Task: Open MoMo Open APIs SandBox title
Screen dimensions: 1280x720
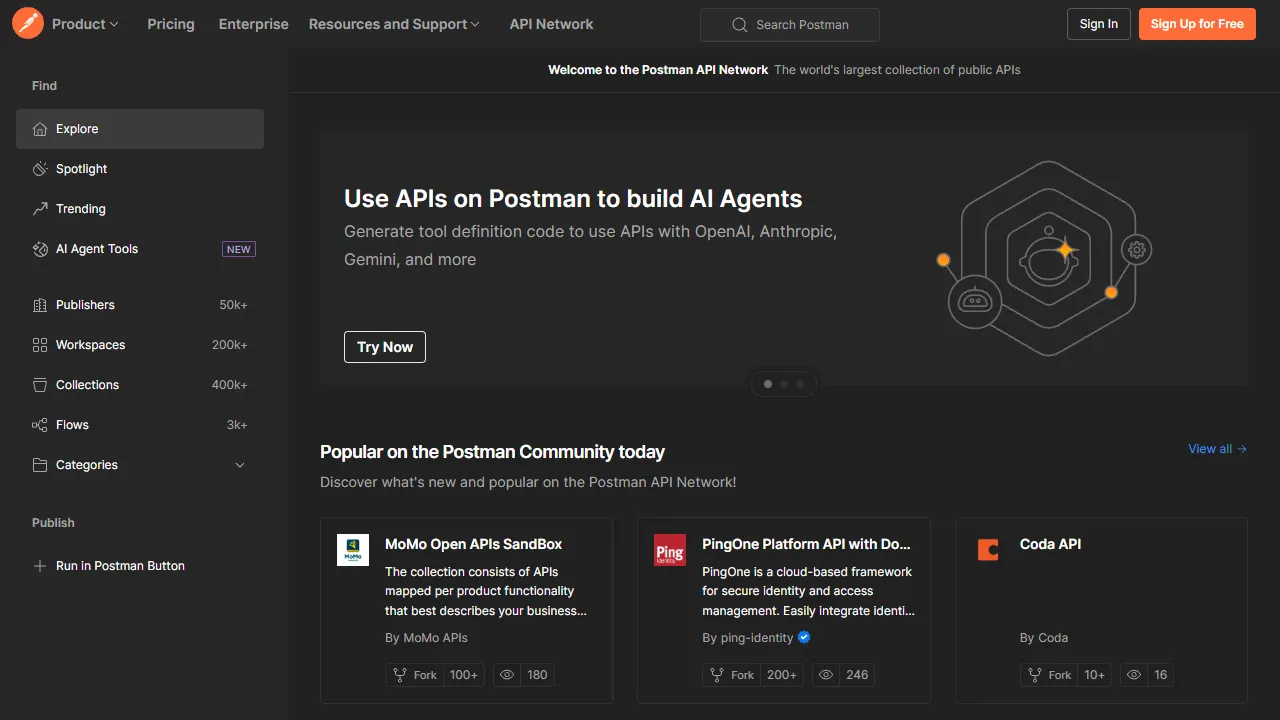Action: pos(474,544)
